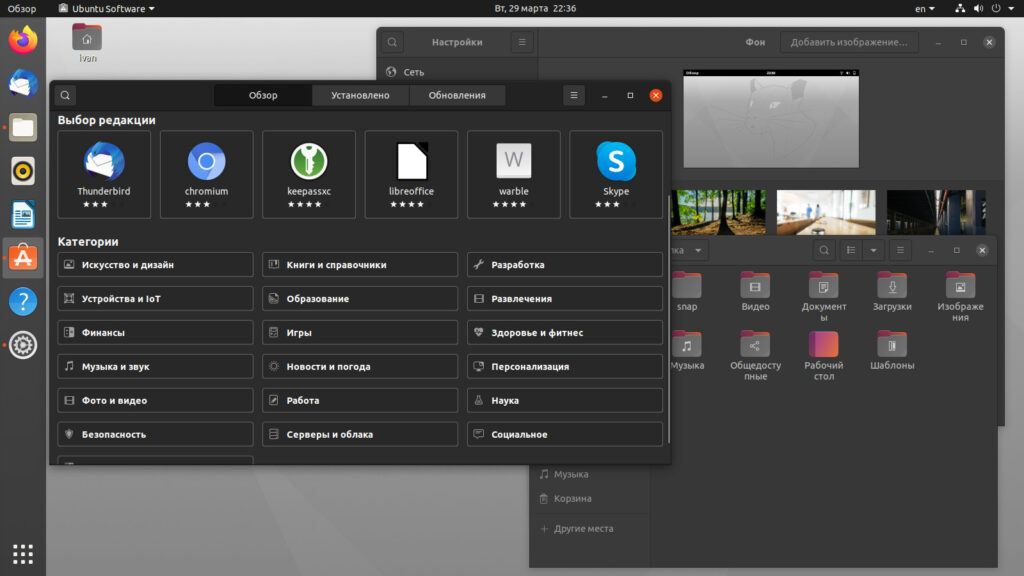Launch Firefox from the dock
The height and width of the screenshot is (576, 1024).
(23, 41)
